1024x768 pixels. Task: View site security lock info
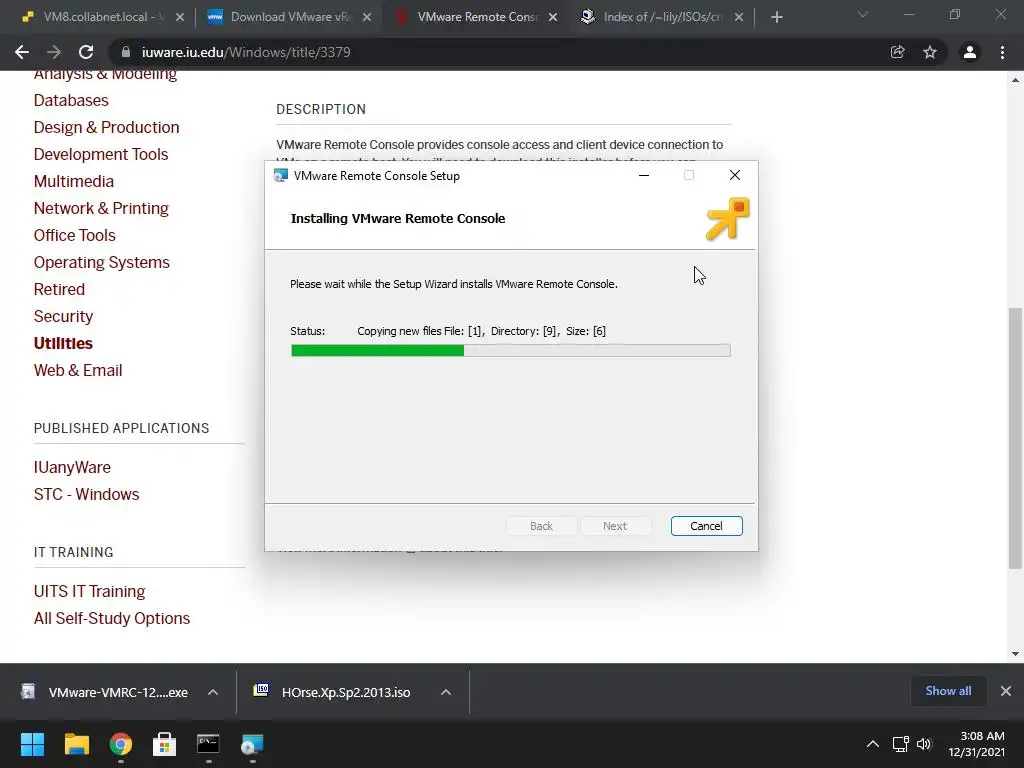coord(126,52)
